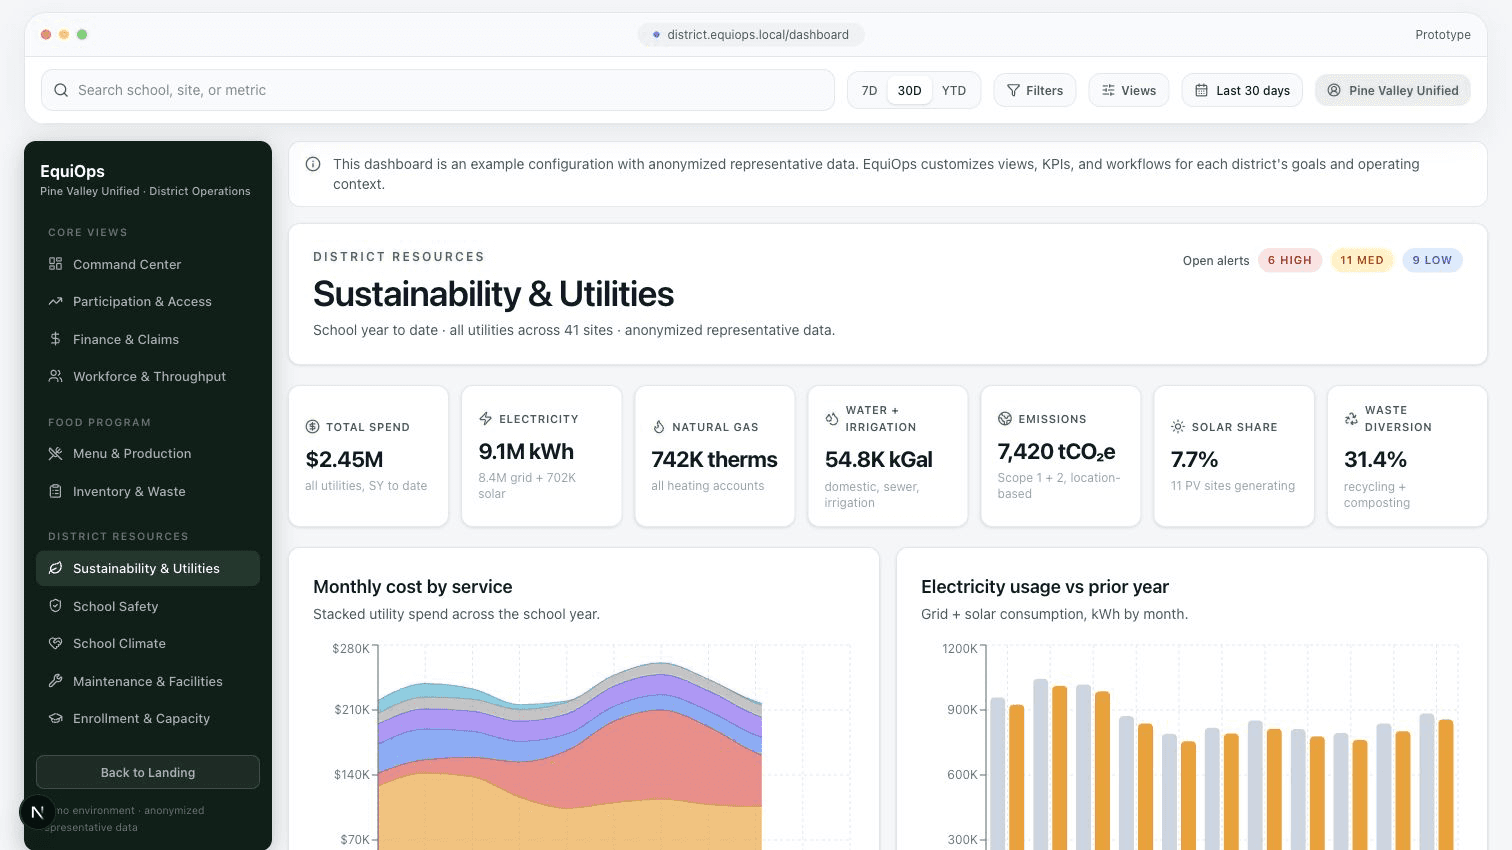Click the Views sliders icon

(1108, 90)
